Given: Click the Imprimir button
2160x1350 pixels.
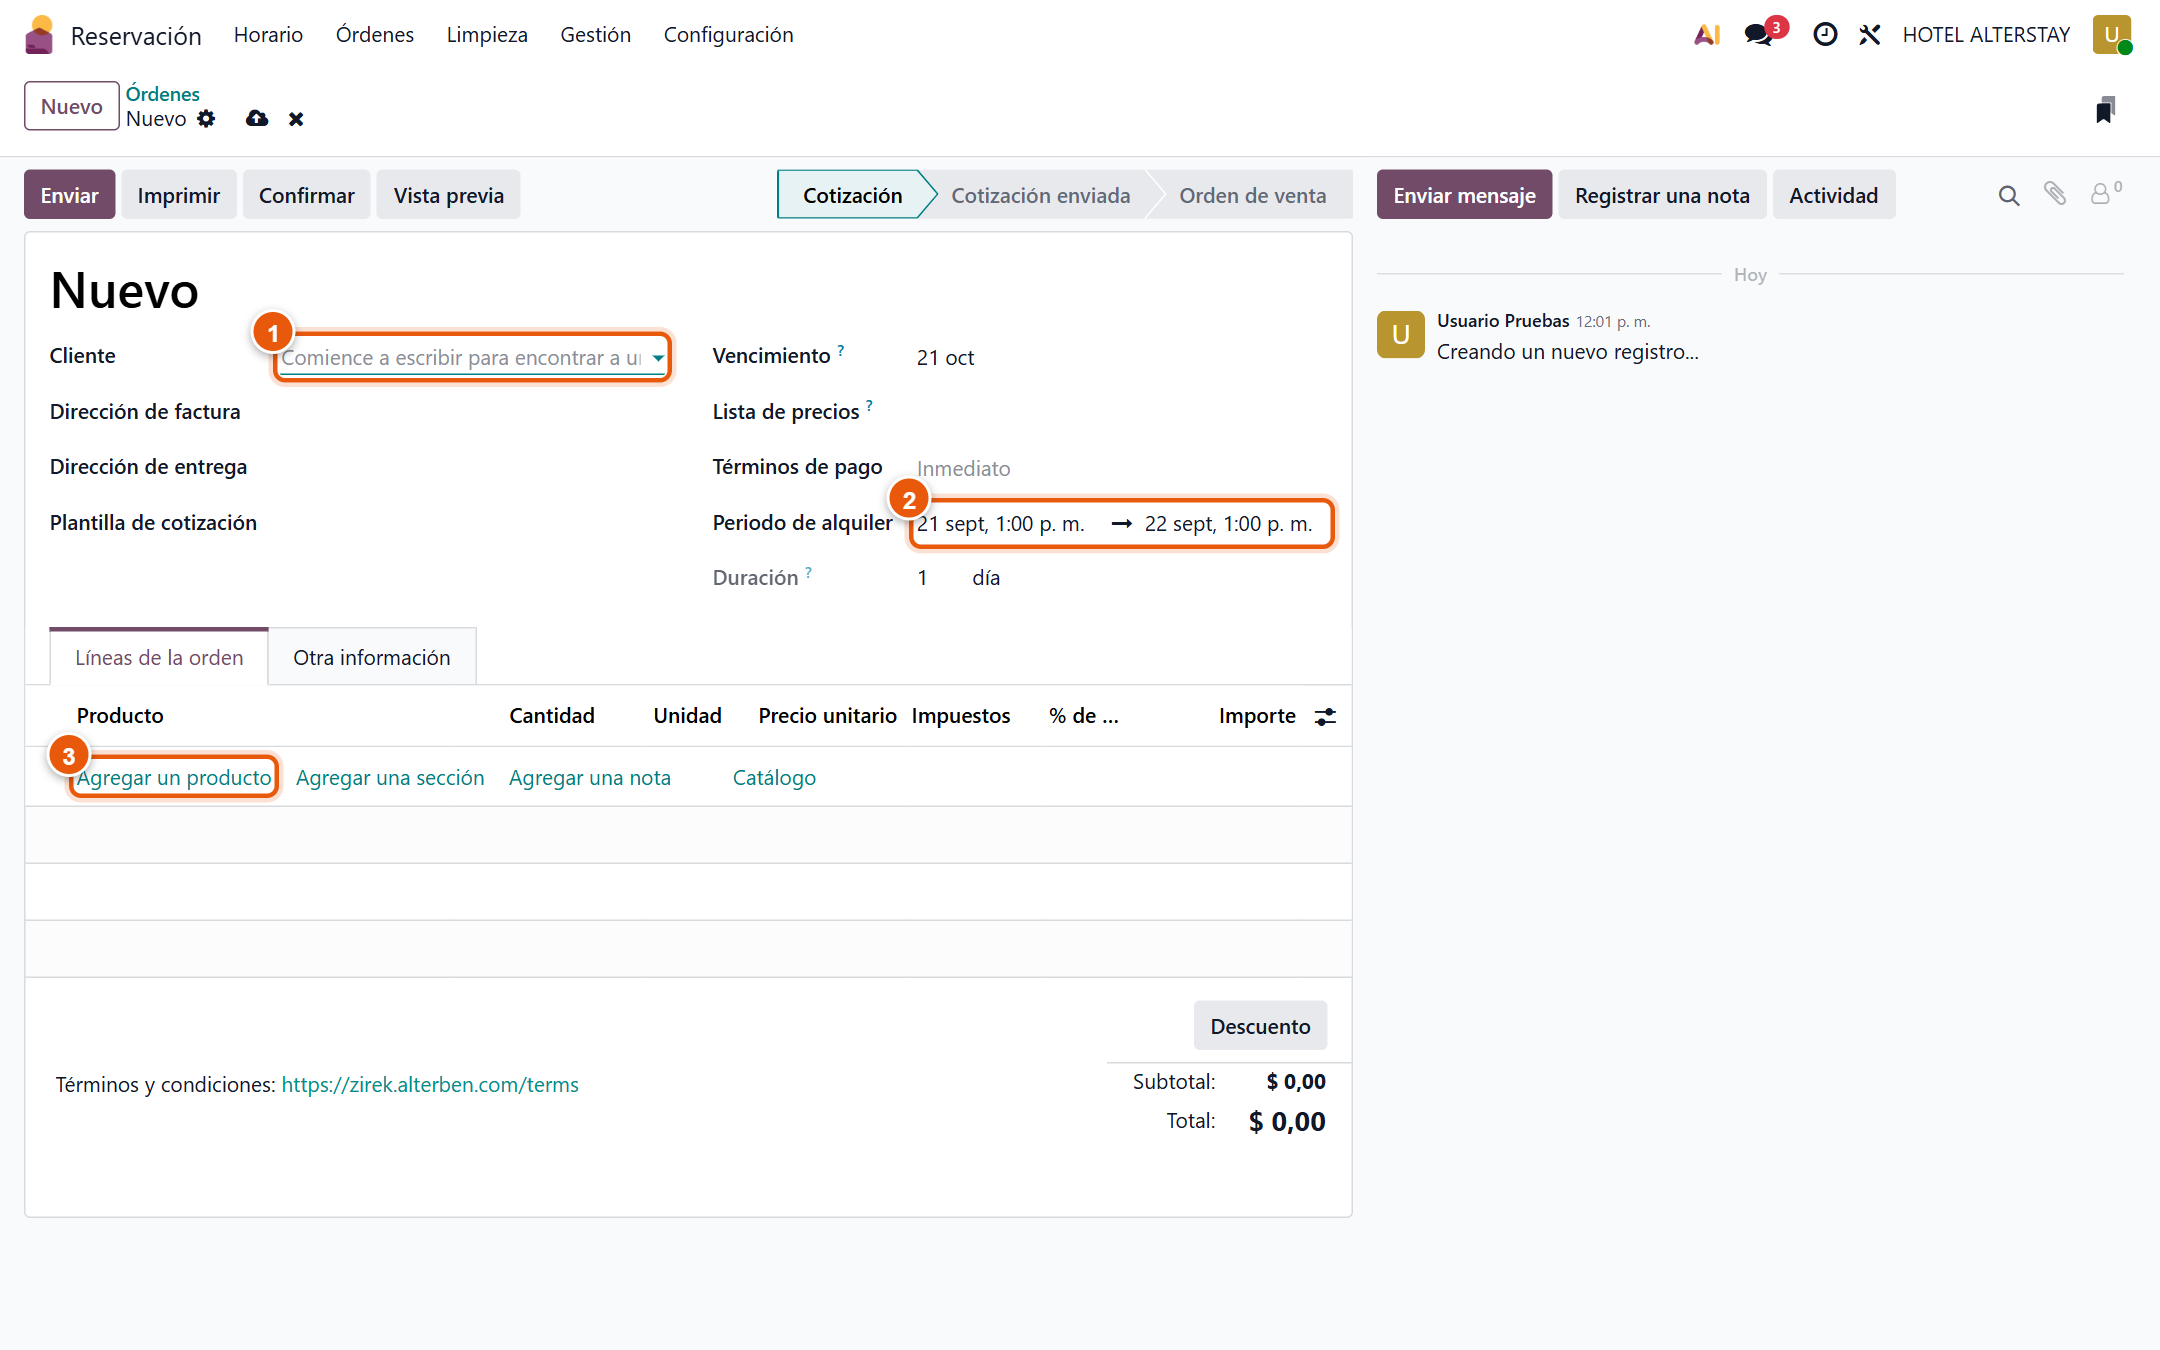Looking at the screenshot, I should click(x=179, y=195).
